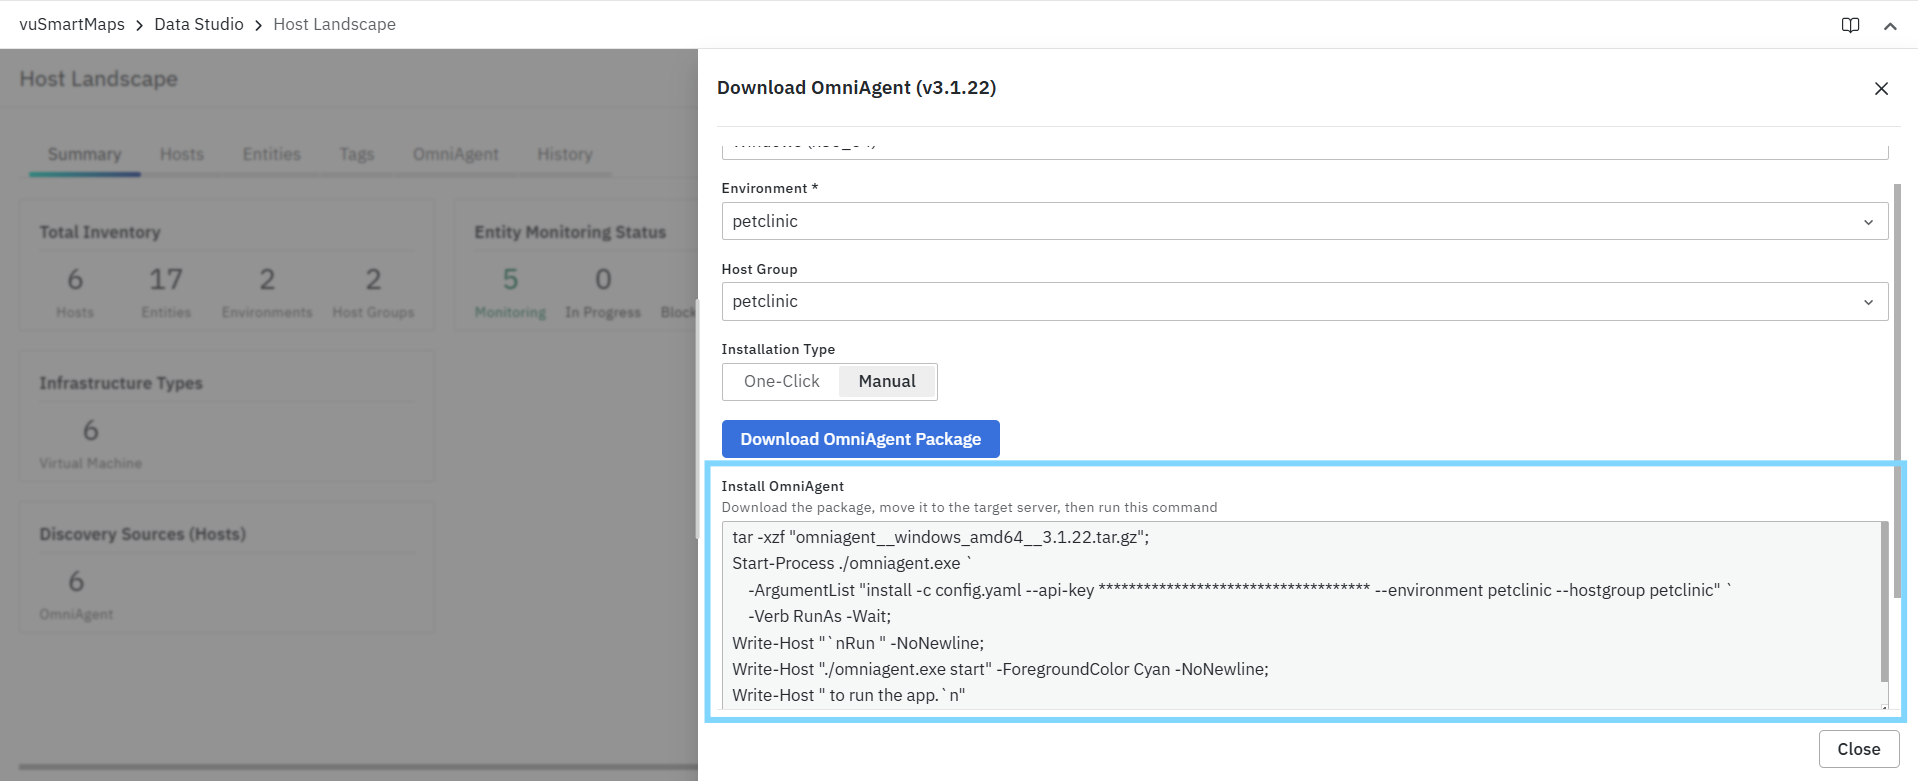Click the Host Landscape page title

pos(98,79)
